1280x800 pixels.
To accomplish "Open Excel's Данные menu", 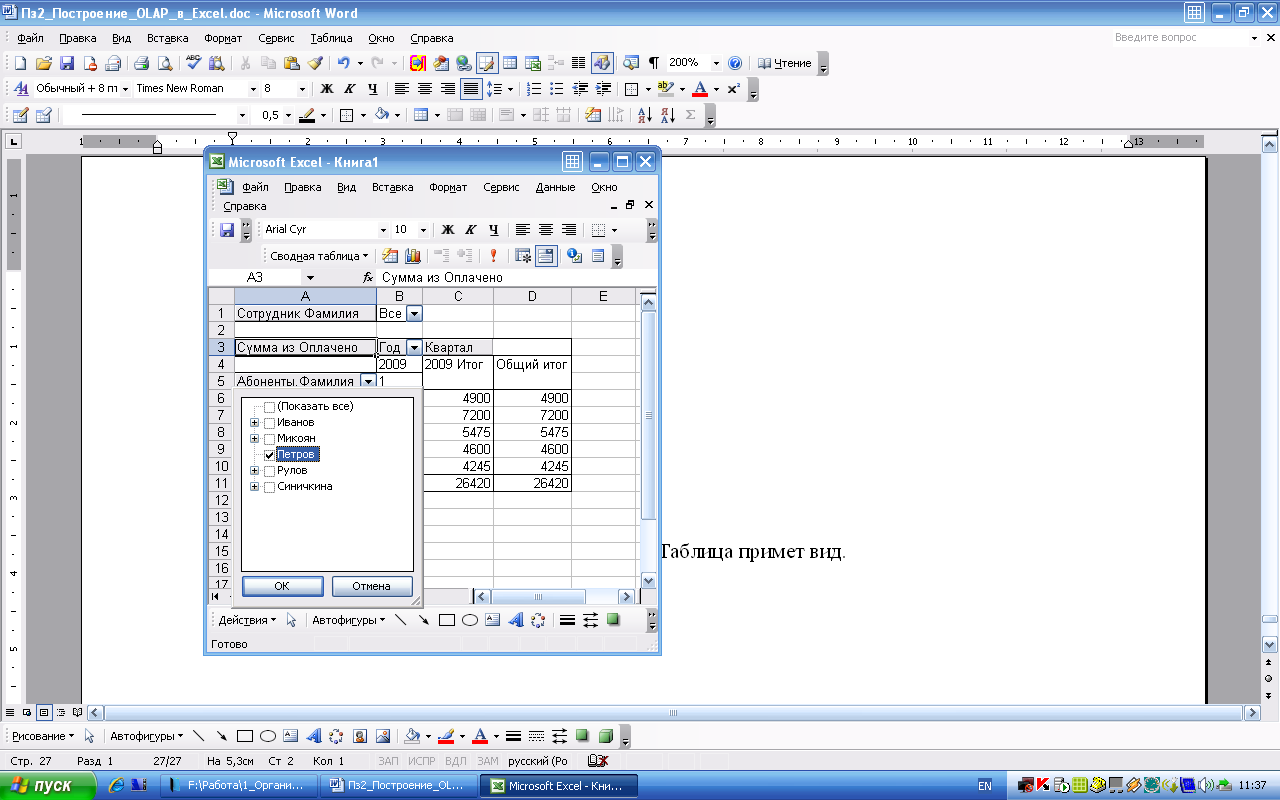I will coord(555,187).
